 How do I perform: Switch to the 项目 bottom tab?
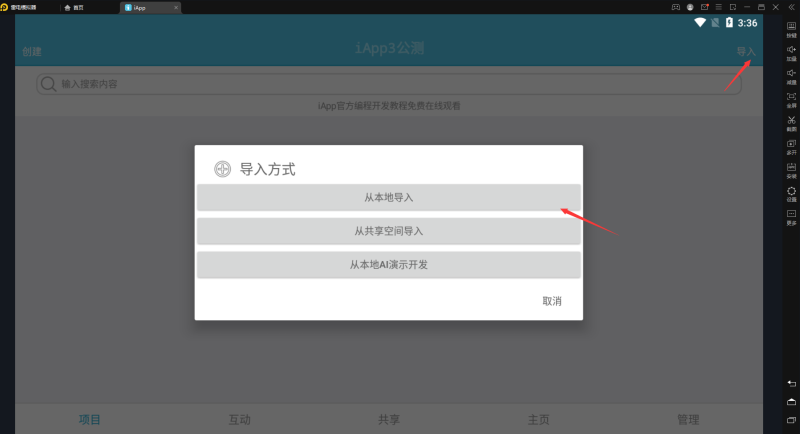click(89, 419)
